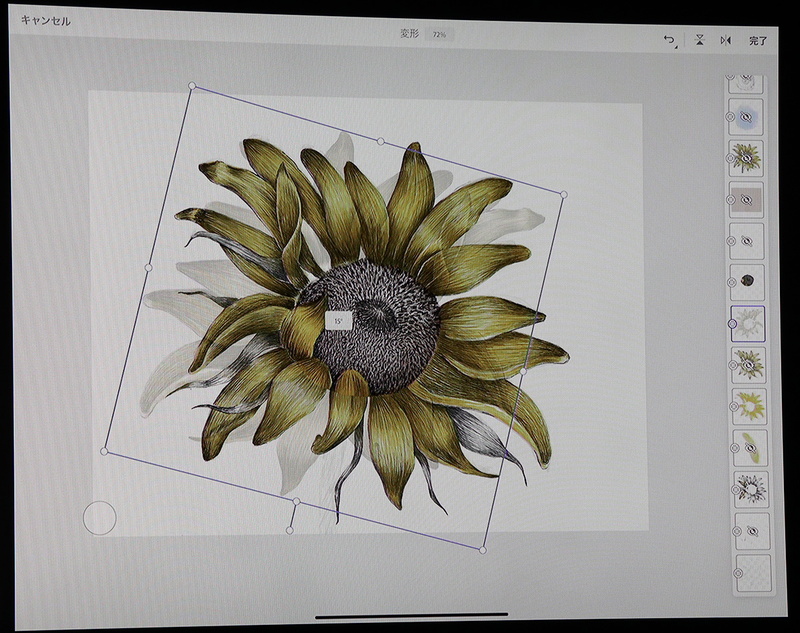Click the selection dot beside the dark seed-center layer

(x=732, y=282)
